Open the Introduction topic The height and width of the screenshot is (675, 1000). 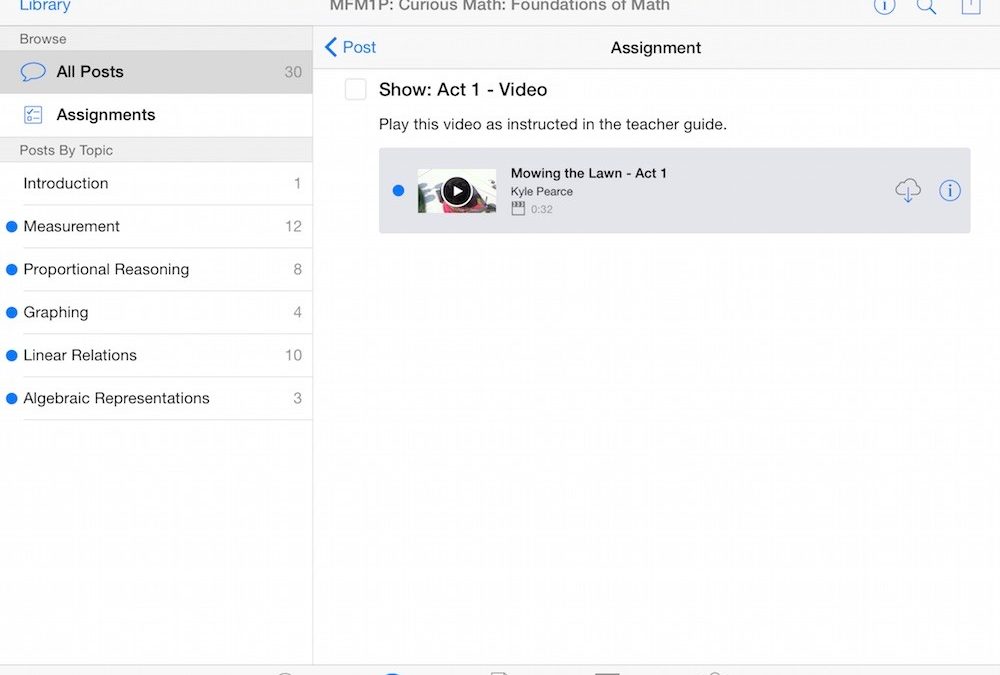pos(66,183)
